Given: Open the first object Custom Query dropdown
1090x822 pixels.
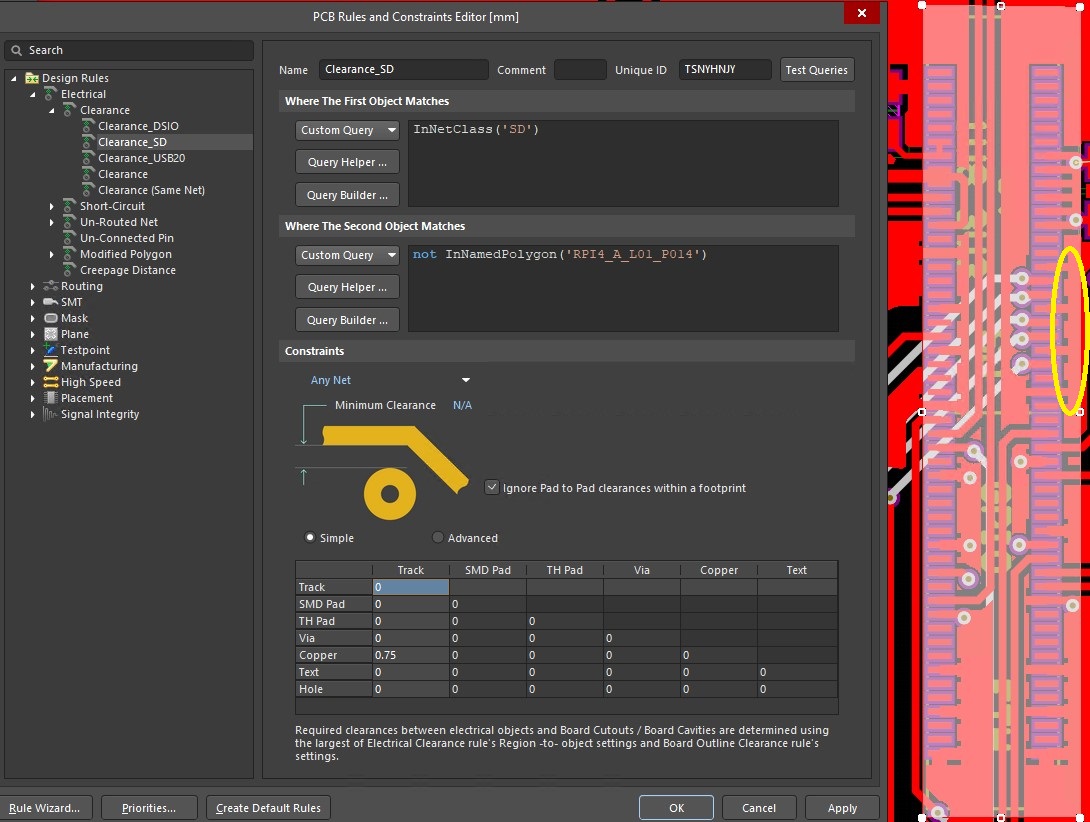Looking at the screenshot, I should point(347,130).
